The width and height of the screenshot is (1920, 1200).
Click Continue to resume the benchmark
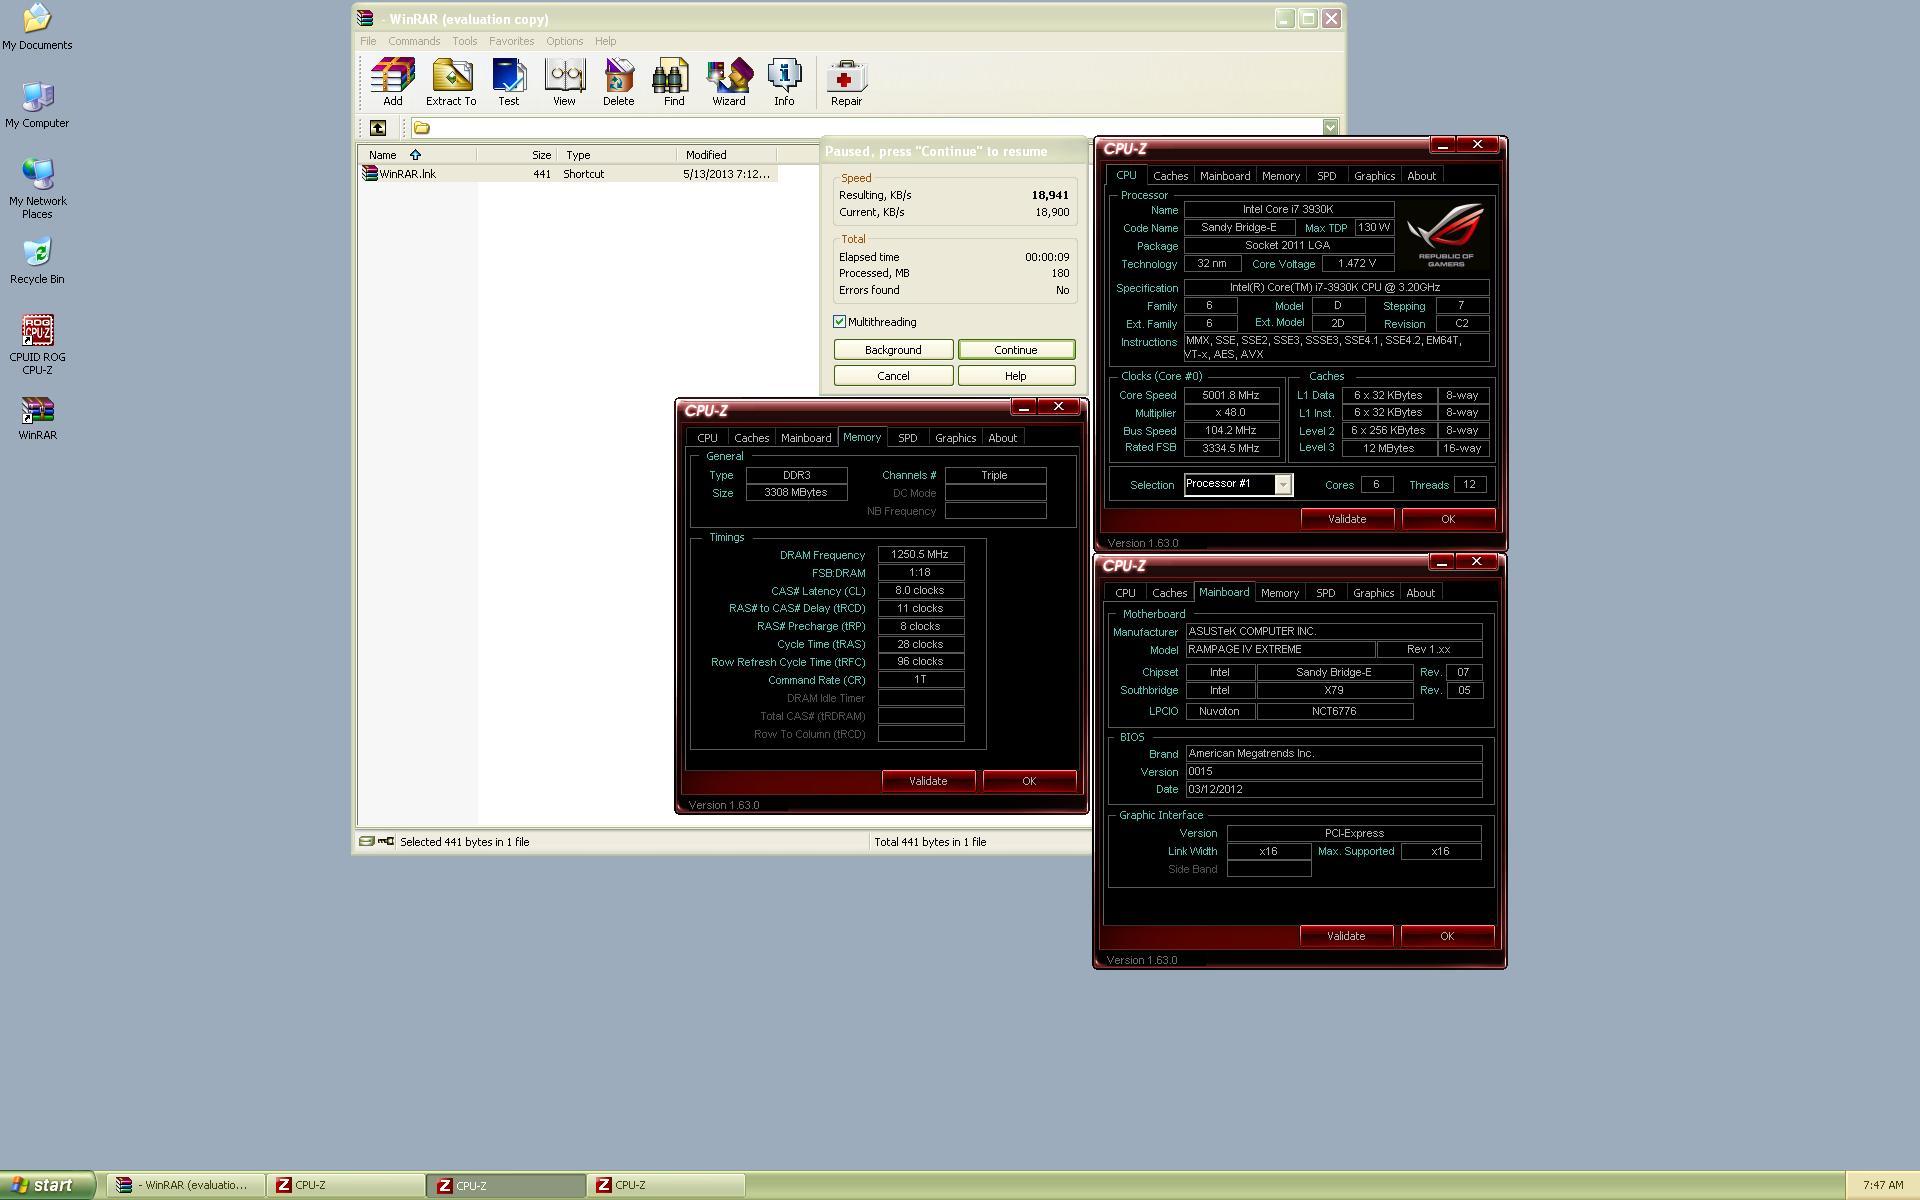tap(1016, 350)
